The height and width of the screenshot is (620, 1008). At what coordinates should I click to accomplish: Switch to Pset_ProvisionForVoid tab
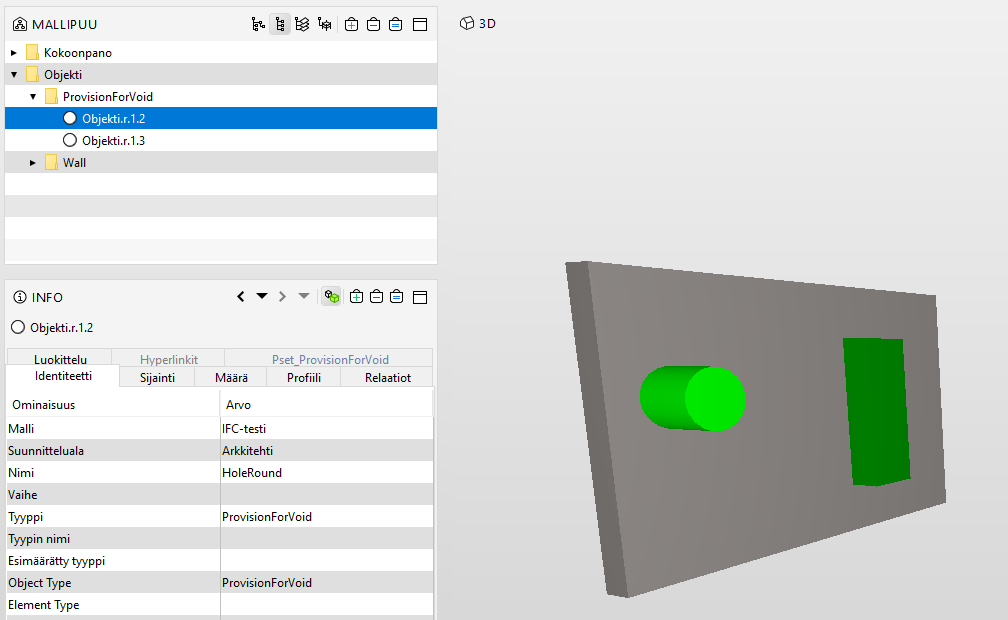pos(330,359)
